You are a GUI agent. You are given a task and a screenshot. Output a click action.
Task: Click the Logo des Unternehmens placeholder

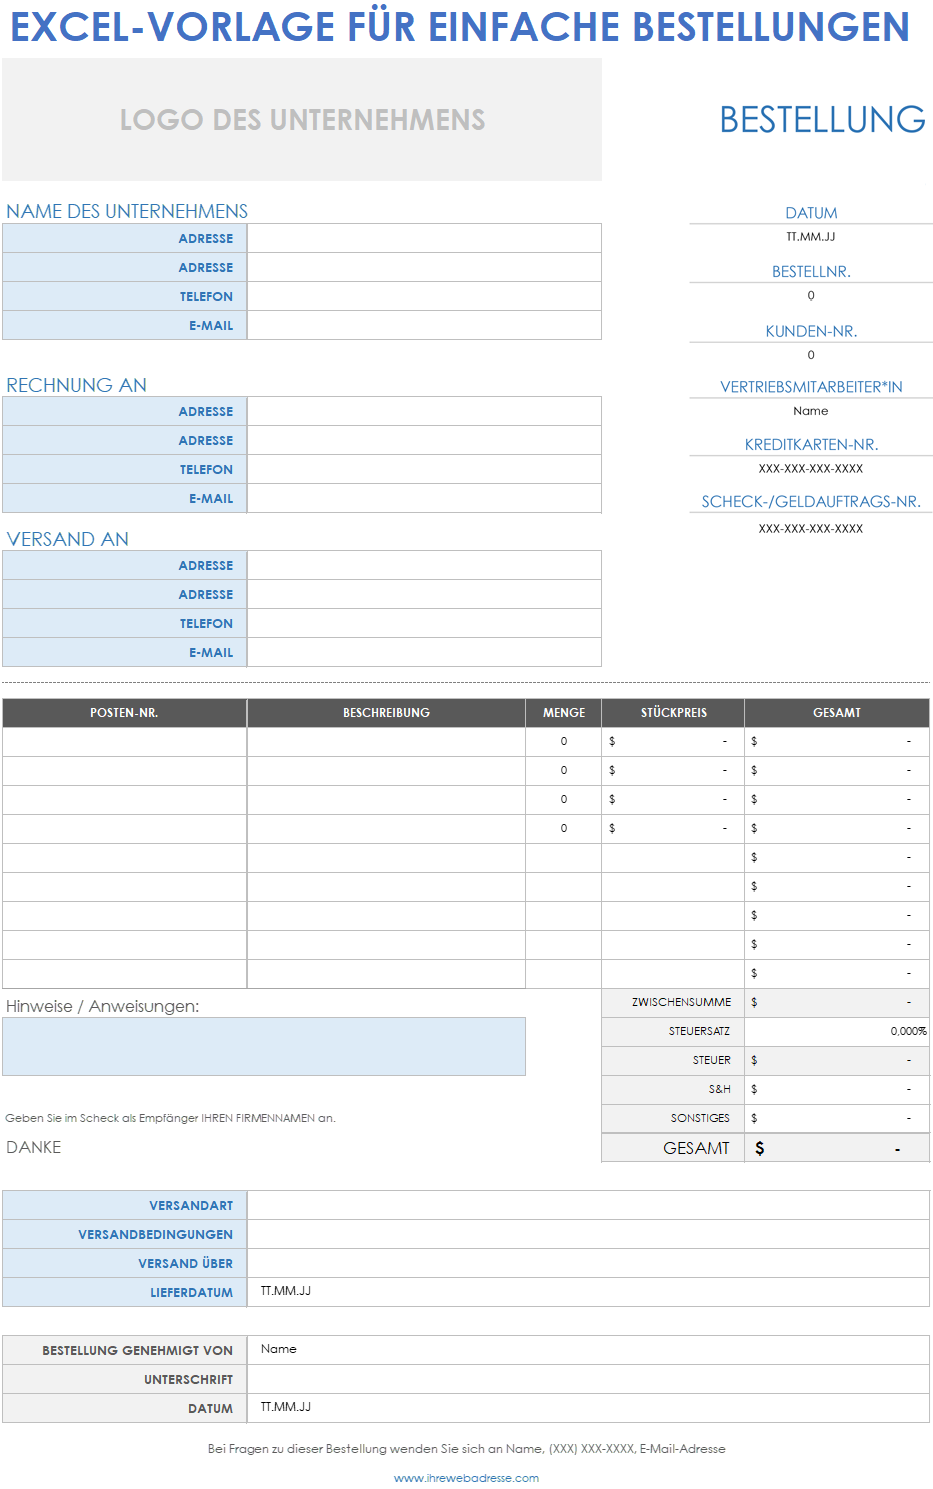pos(302,120)
